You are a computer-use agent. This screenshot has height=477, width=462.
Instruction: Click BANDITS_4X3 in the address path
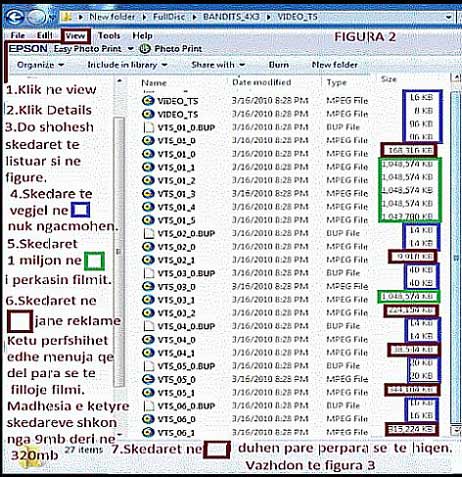(231, 17)
